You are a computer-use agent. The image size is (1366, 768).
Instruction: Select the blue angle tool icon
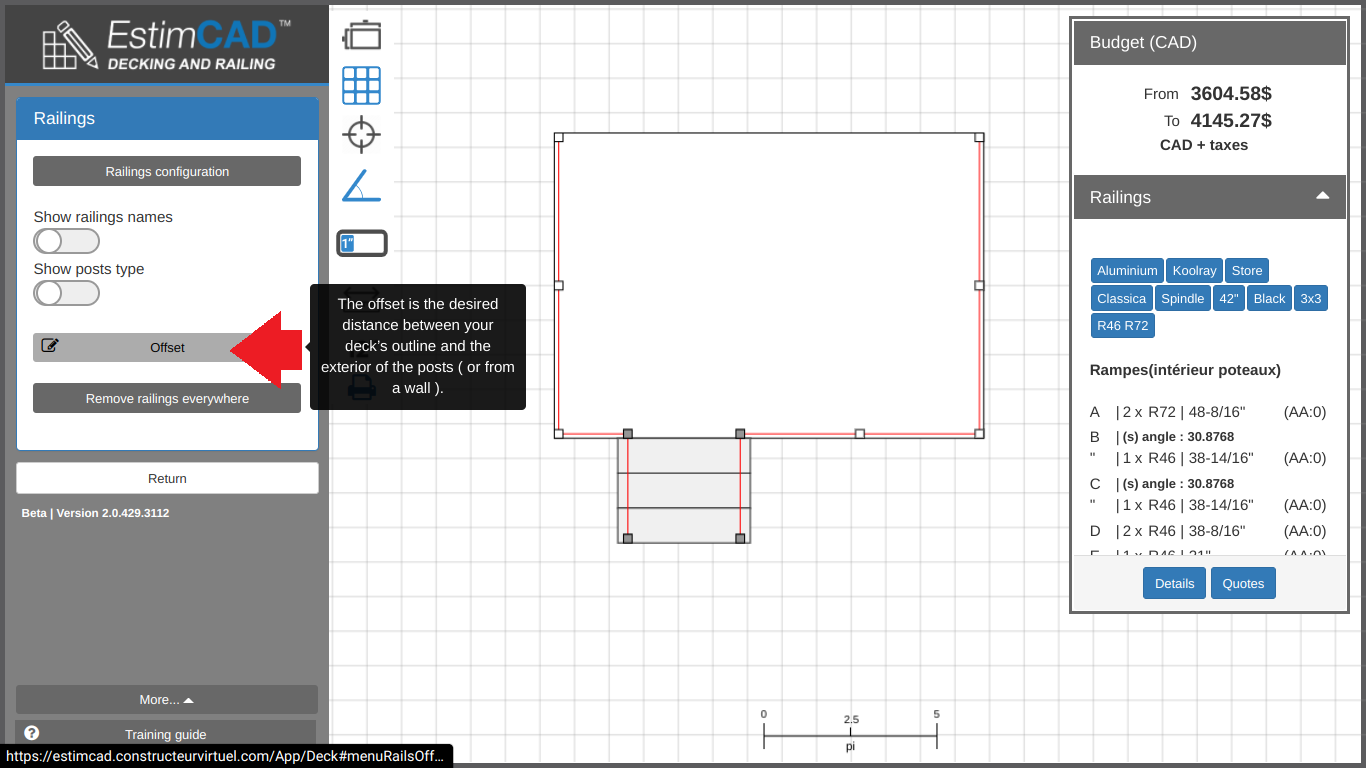[x=361, y=186]
